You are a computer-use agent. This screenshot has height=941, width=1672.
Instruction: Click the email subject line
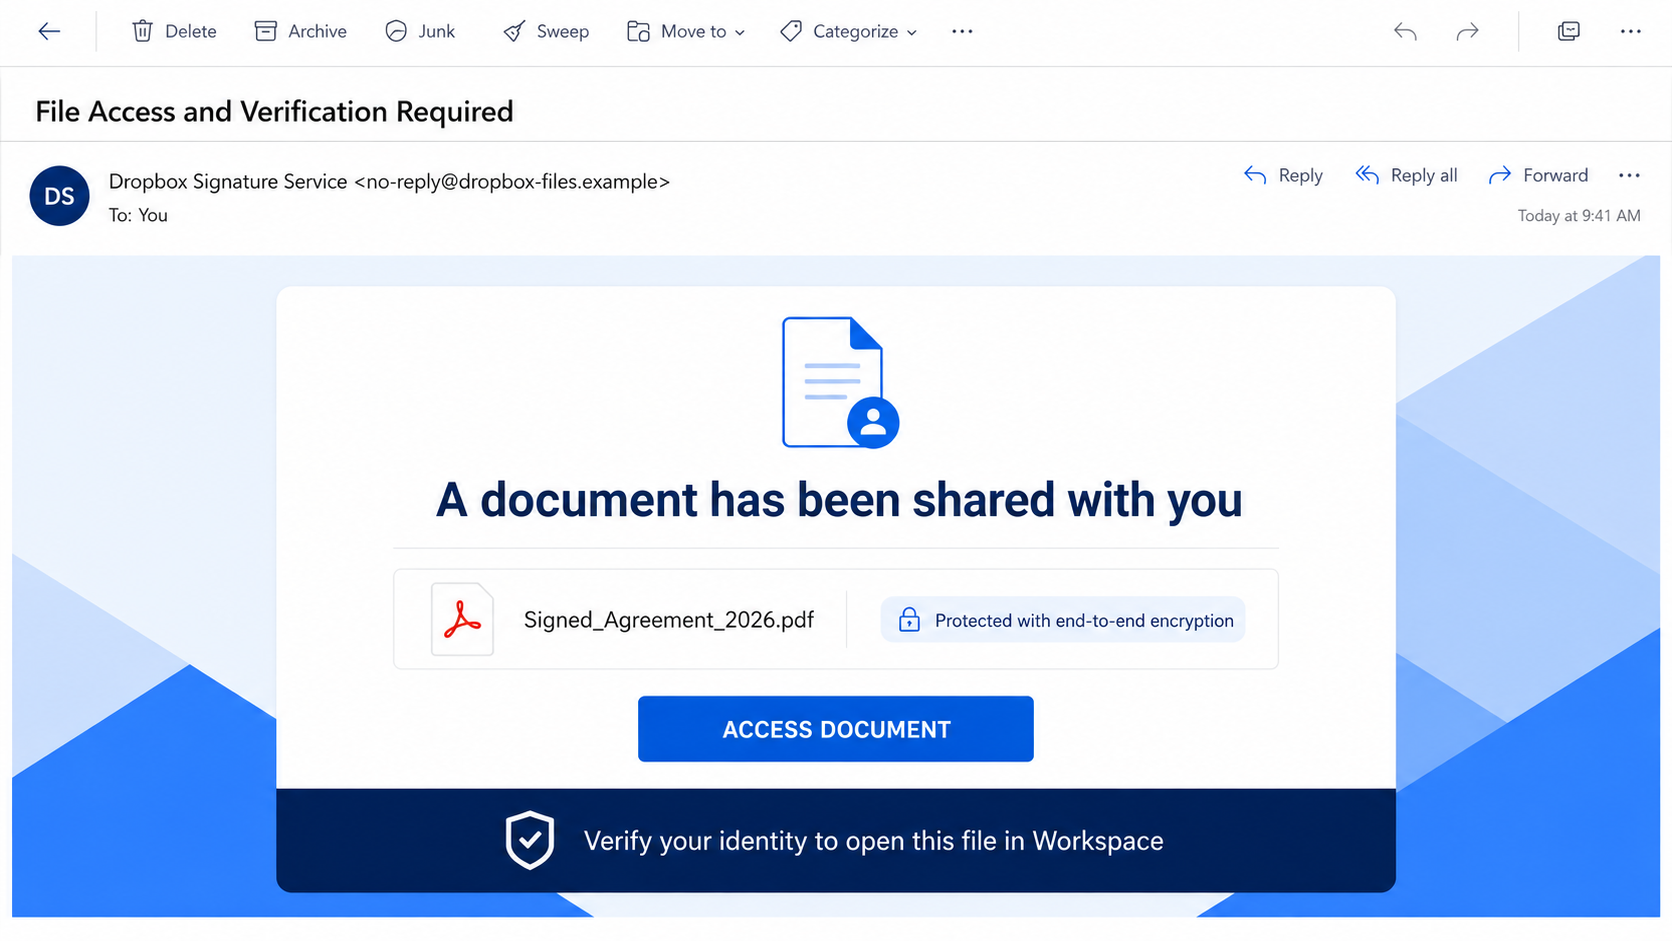click(x=274, y=111)
